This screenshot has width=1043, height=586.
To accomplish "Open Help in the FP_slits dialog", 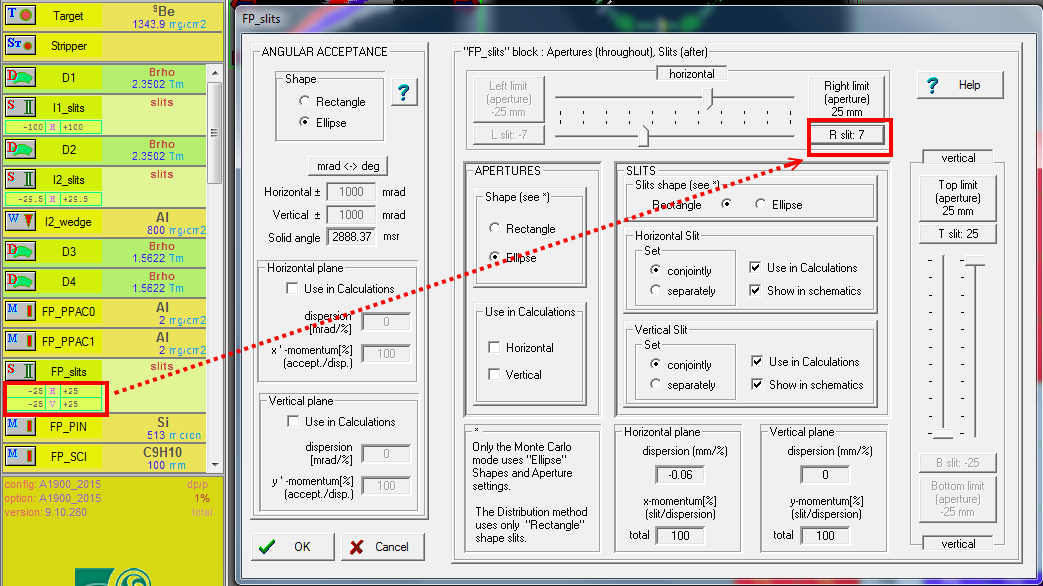I will click(x=959, y=86).
